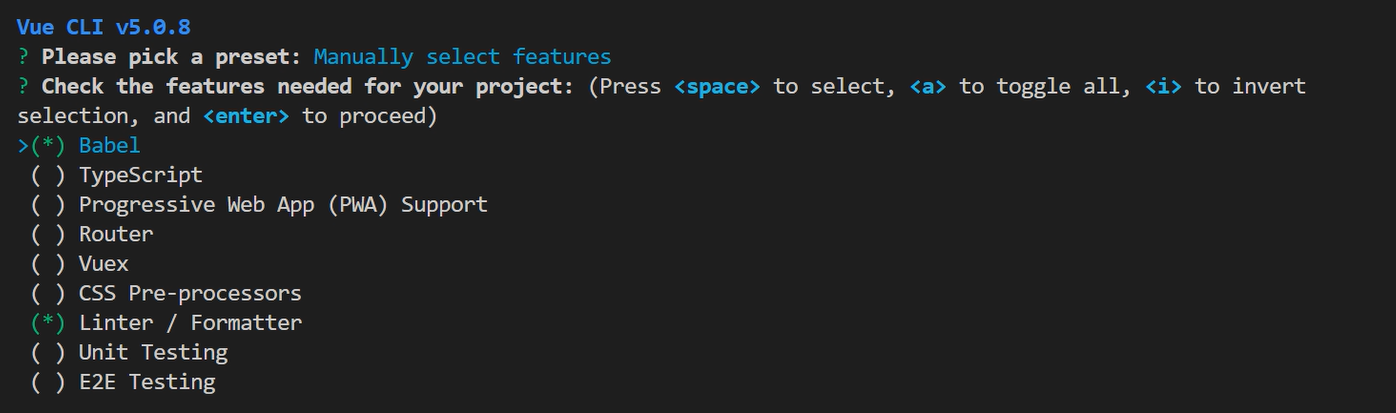Image resolution: width=1396 pixels, height=413 pixels.
Task: Click the Vue CLI v5.0.8 title
Action: [x=103, y=27]
